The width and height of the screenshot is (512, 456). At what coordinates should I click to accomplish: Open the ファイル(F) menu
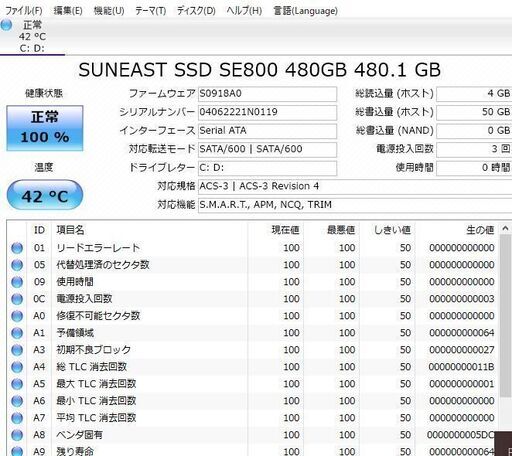(x=24, y=11)
